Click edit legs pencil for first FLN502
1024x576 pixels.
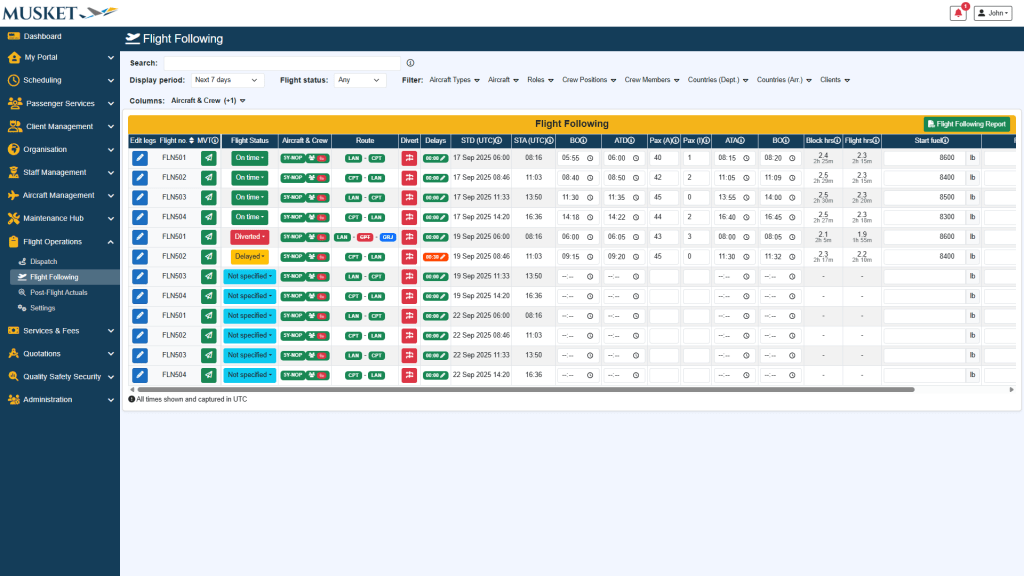pos(140,177)
